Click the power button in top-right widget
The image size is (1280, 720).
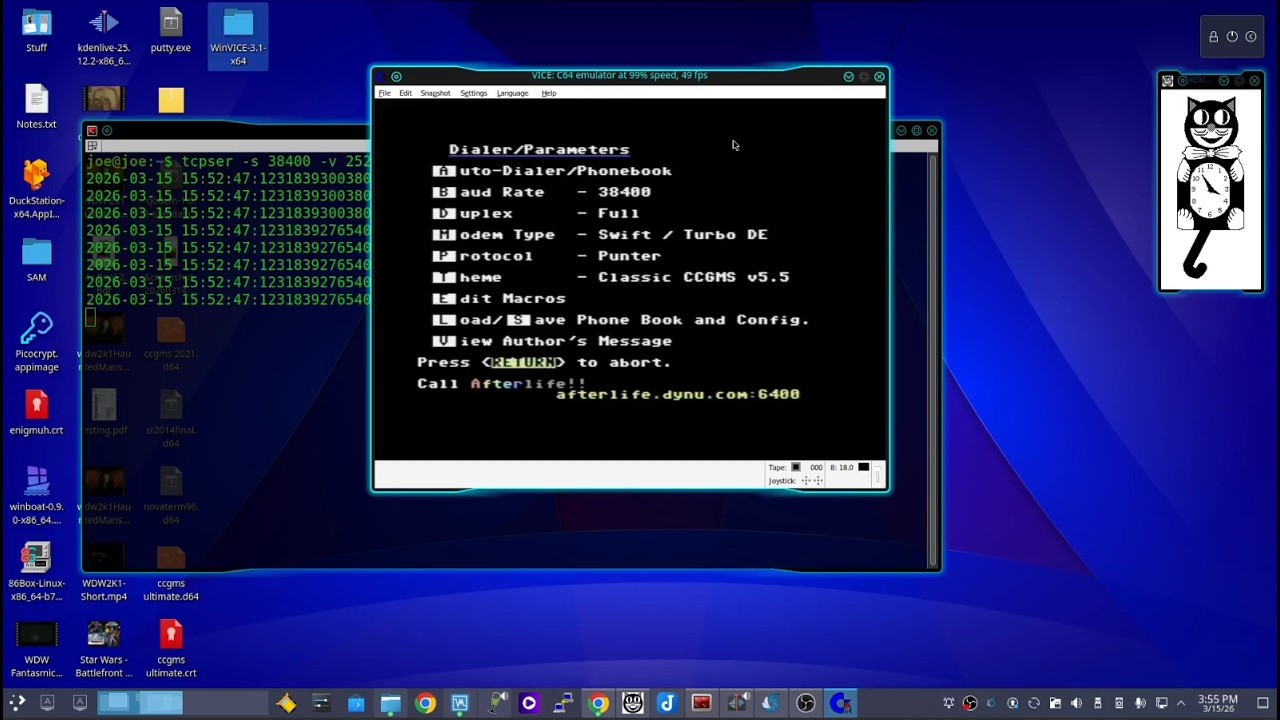pos(1232,37)
